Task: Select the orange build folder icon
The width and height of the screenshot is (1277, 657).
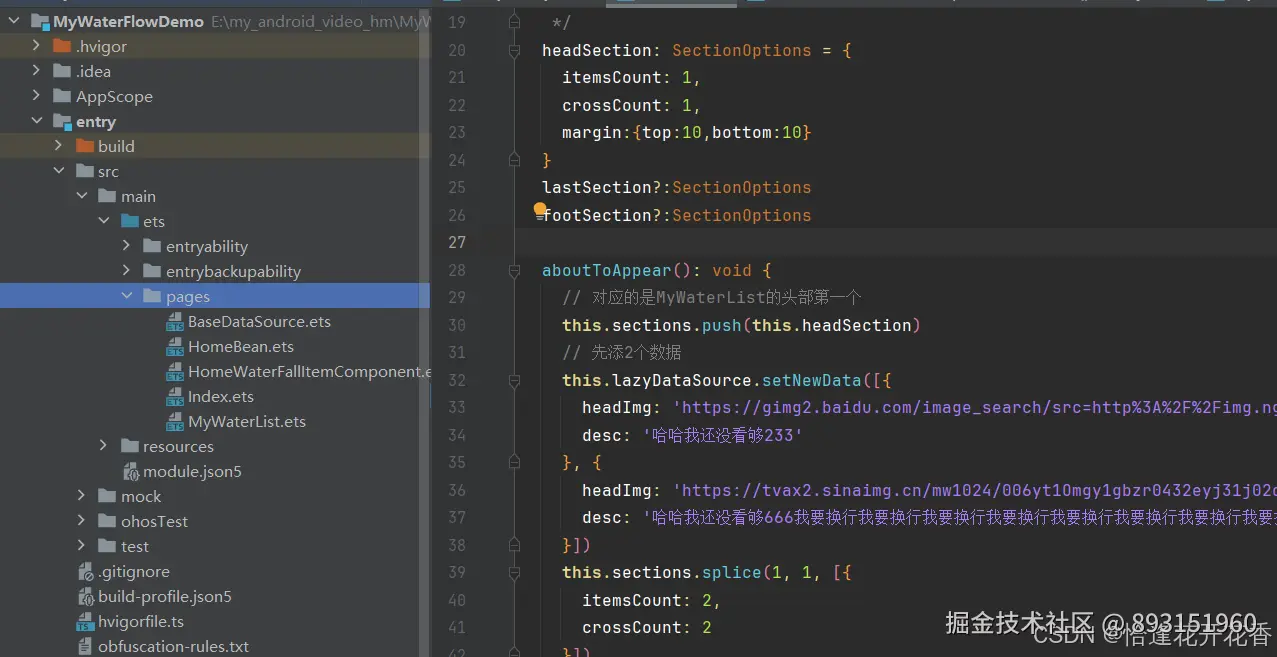Action: [84, 146]
